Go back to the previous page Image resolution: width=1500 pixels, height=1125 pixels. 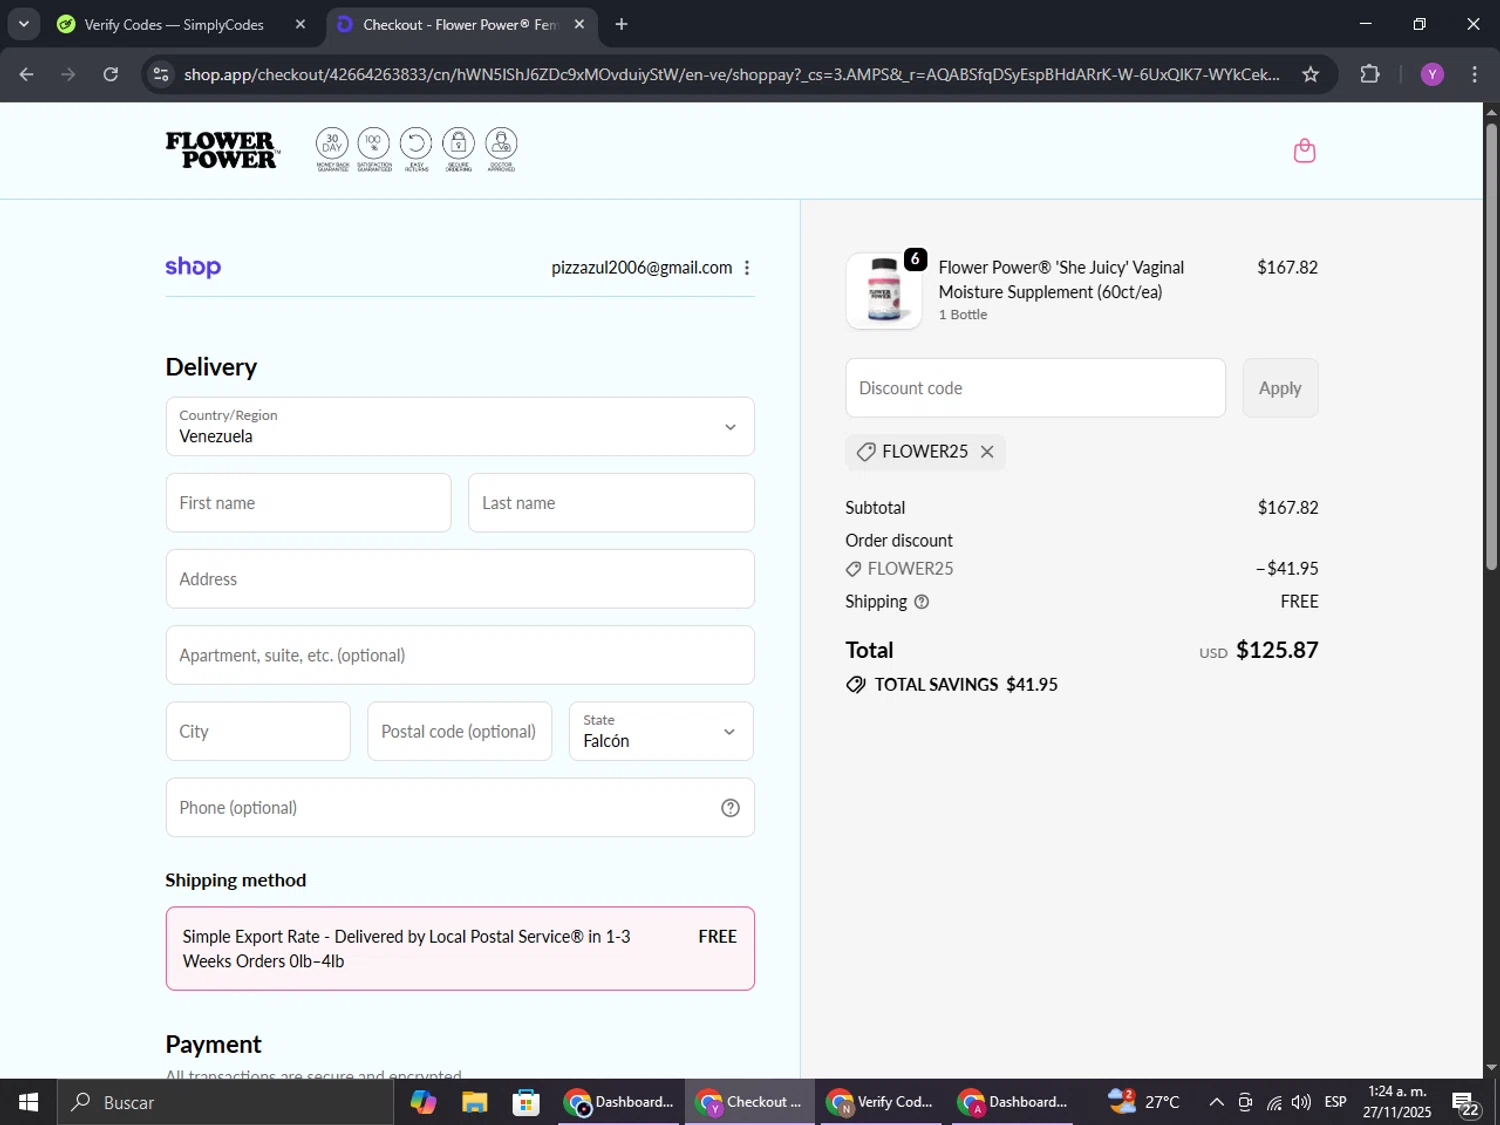(27, 74)
